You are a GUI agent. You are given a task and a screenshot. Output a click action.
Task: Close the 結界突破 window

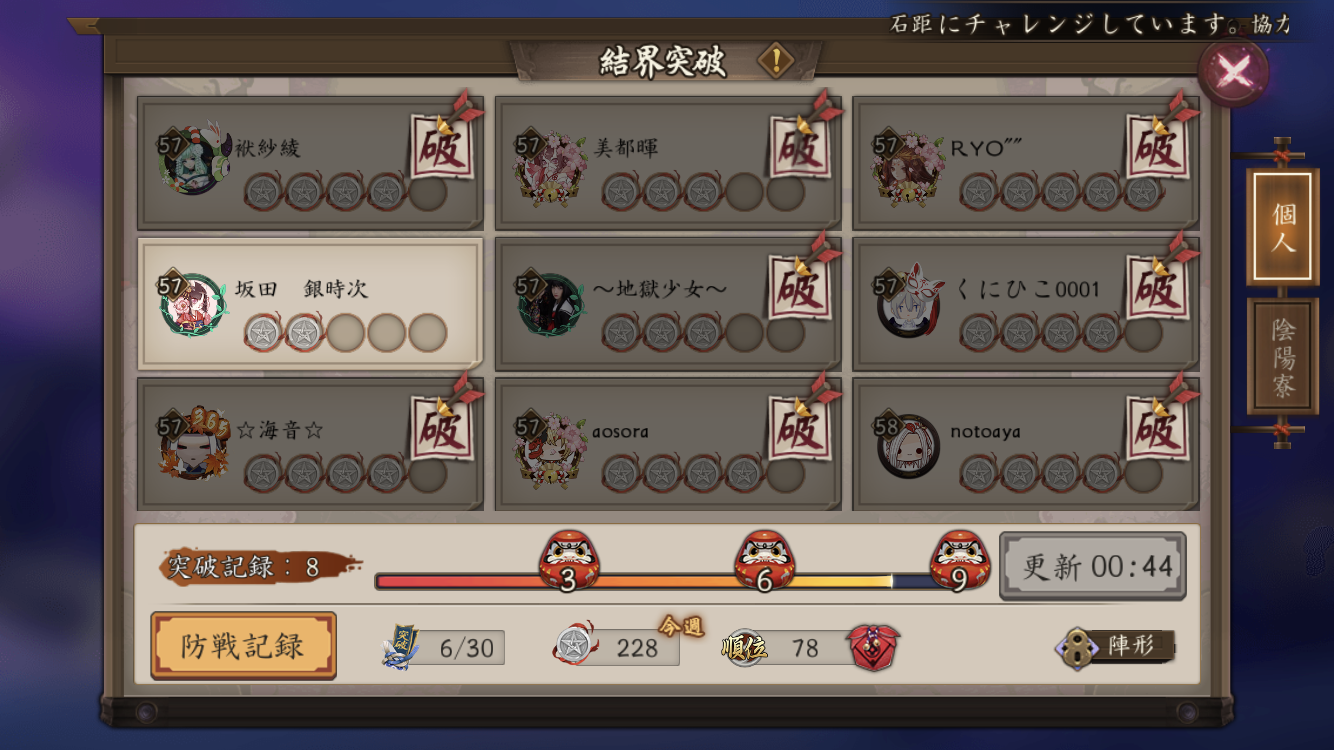1234,70
